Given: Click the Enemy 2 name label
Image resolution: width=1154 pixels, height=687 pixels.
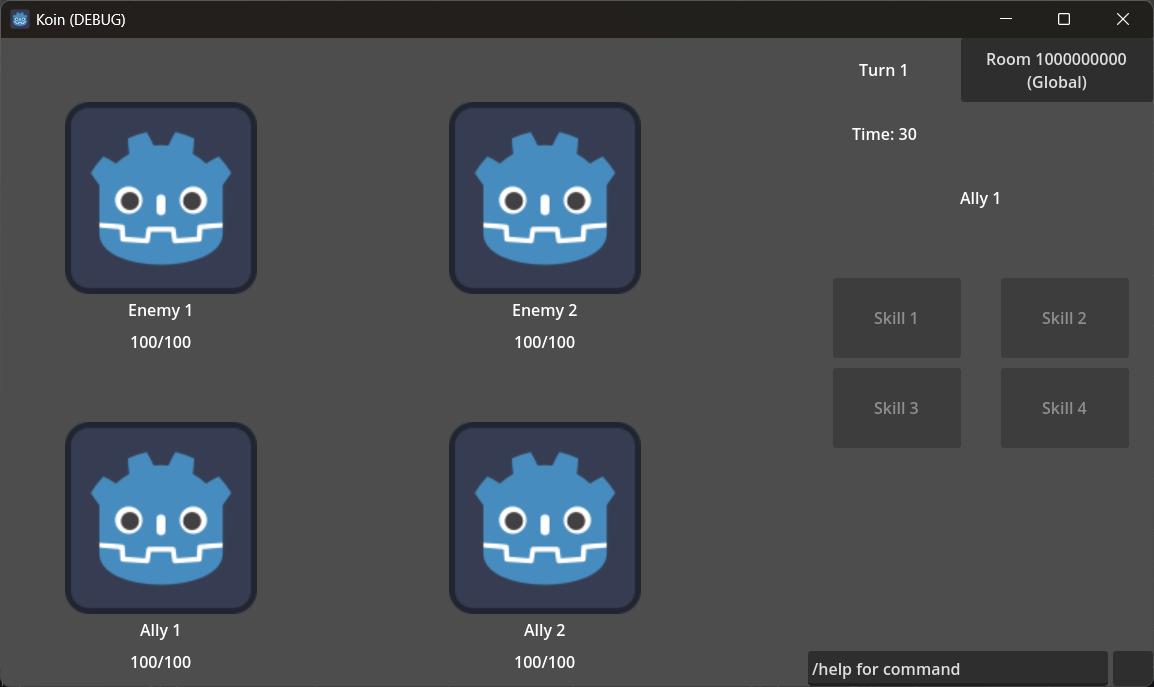Looking at the screenshot, I should [x=545, y=310].
